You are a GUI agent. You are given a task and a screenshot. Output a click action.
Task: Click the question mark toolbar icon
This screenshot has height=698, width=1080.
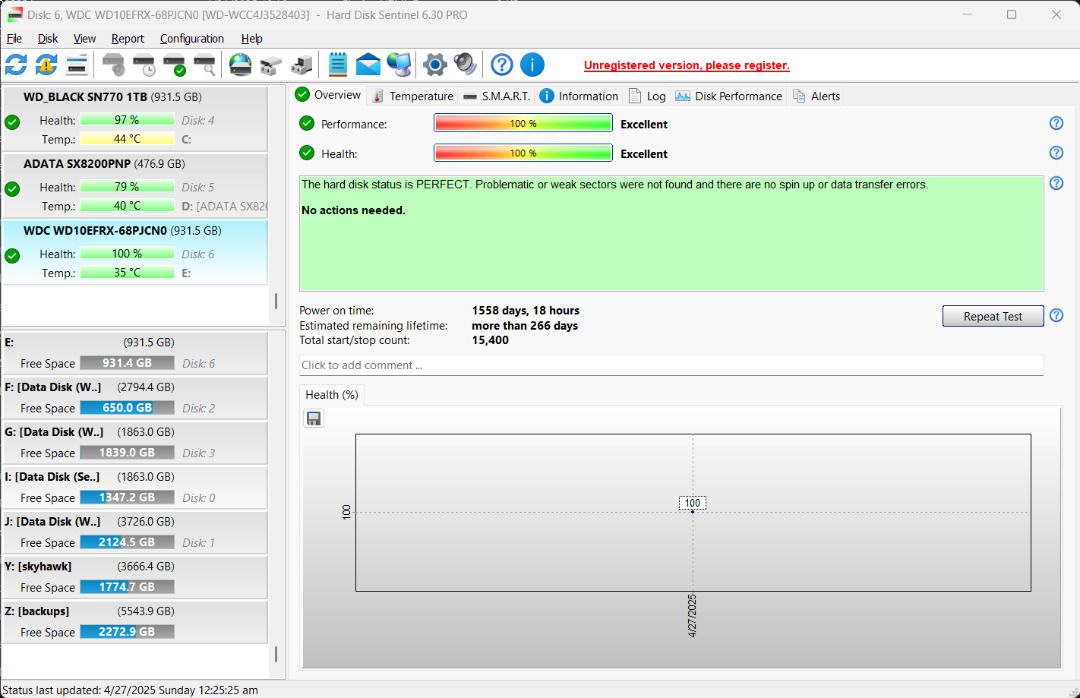(501, 65)
